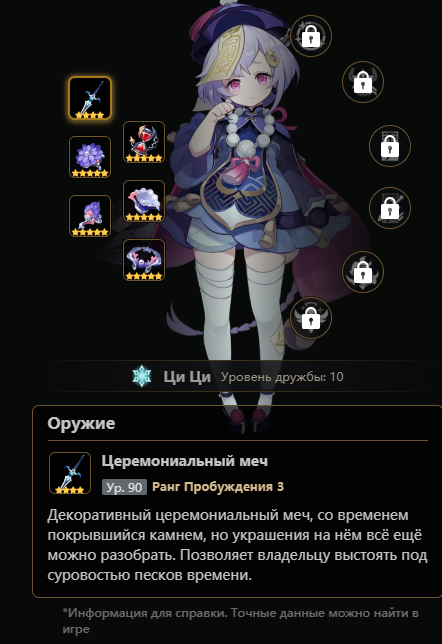Image resolution: width=442 pixels, height=644 pixels.
Task: Click the fourth locked constellation from top
Action: pyautogui.click(x=390, y=208)
